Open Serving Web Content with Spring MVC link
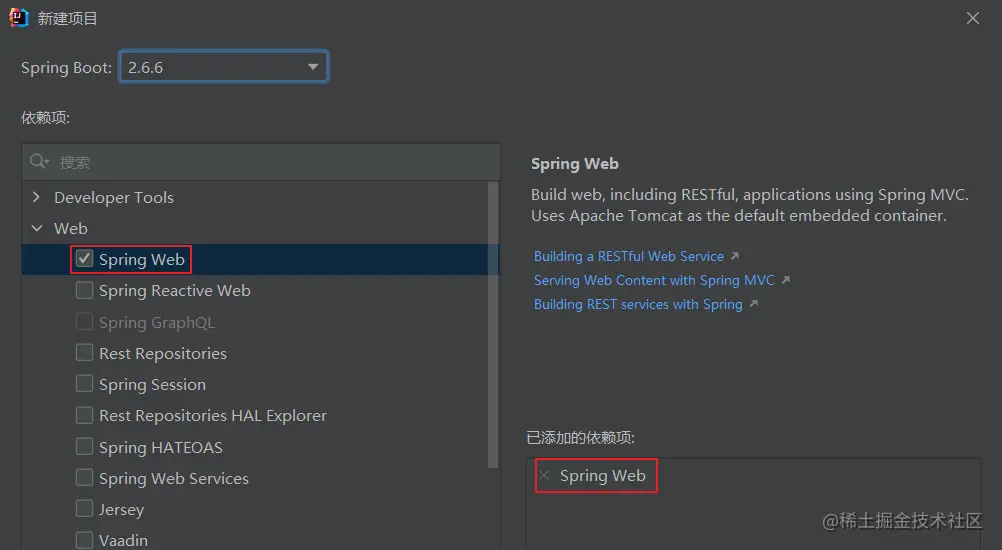Screen dimensions: 1002x550 tap(655, 281)
